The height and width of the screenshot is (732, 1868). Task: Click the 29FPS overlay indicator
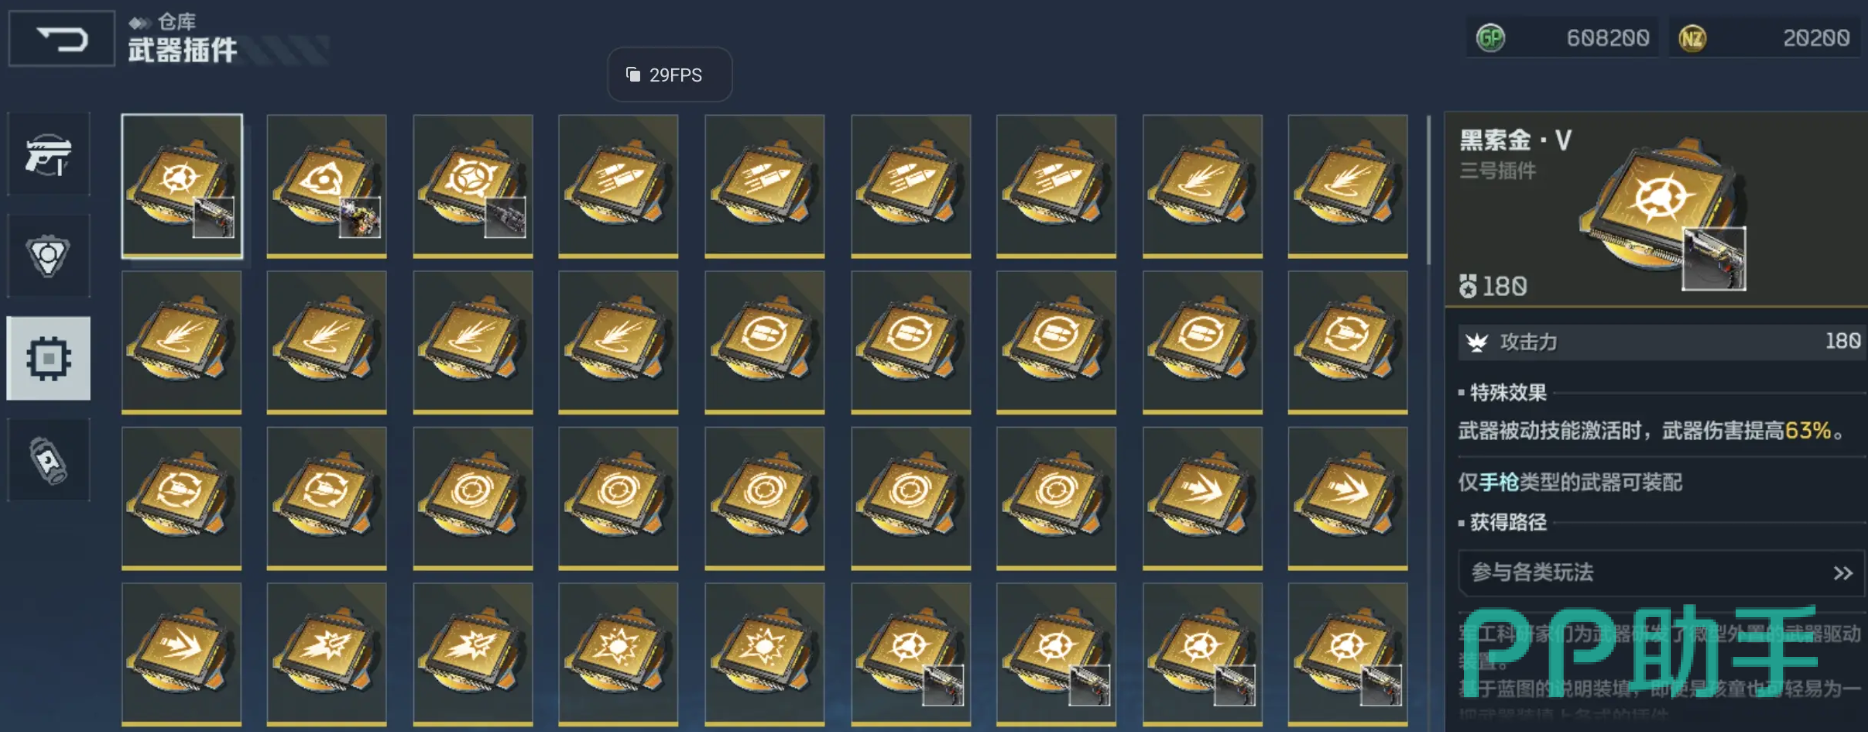tap(670, 75)
